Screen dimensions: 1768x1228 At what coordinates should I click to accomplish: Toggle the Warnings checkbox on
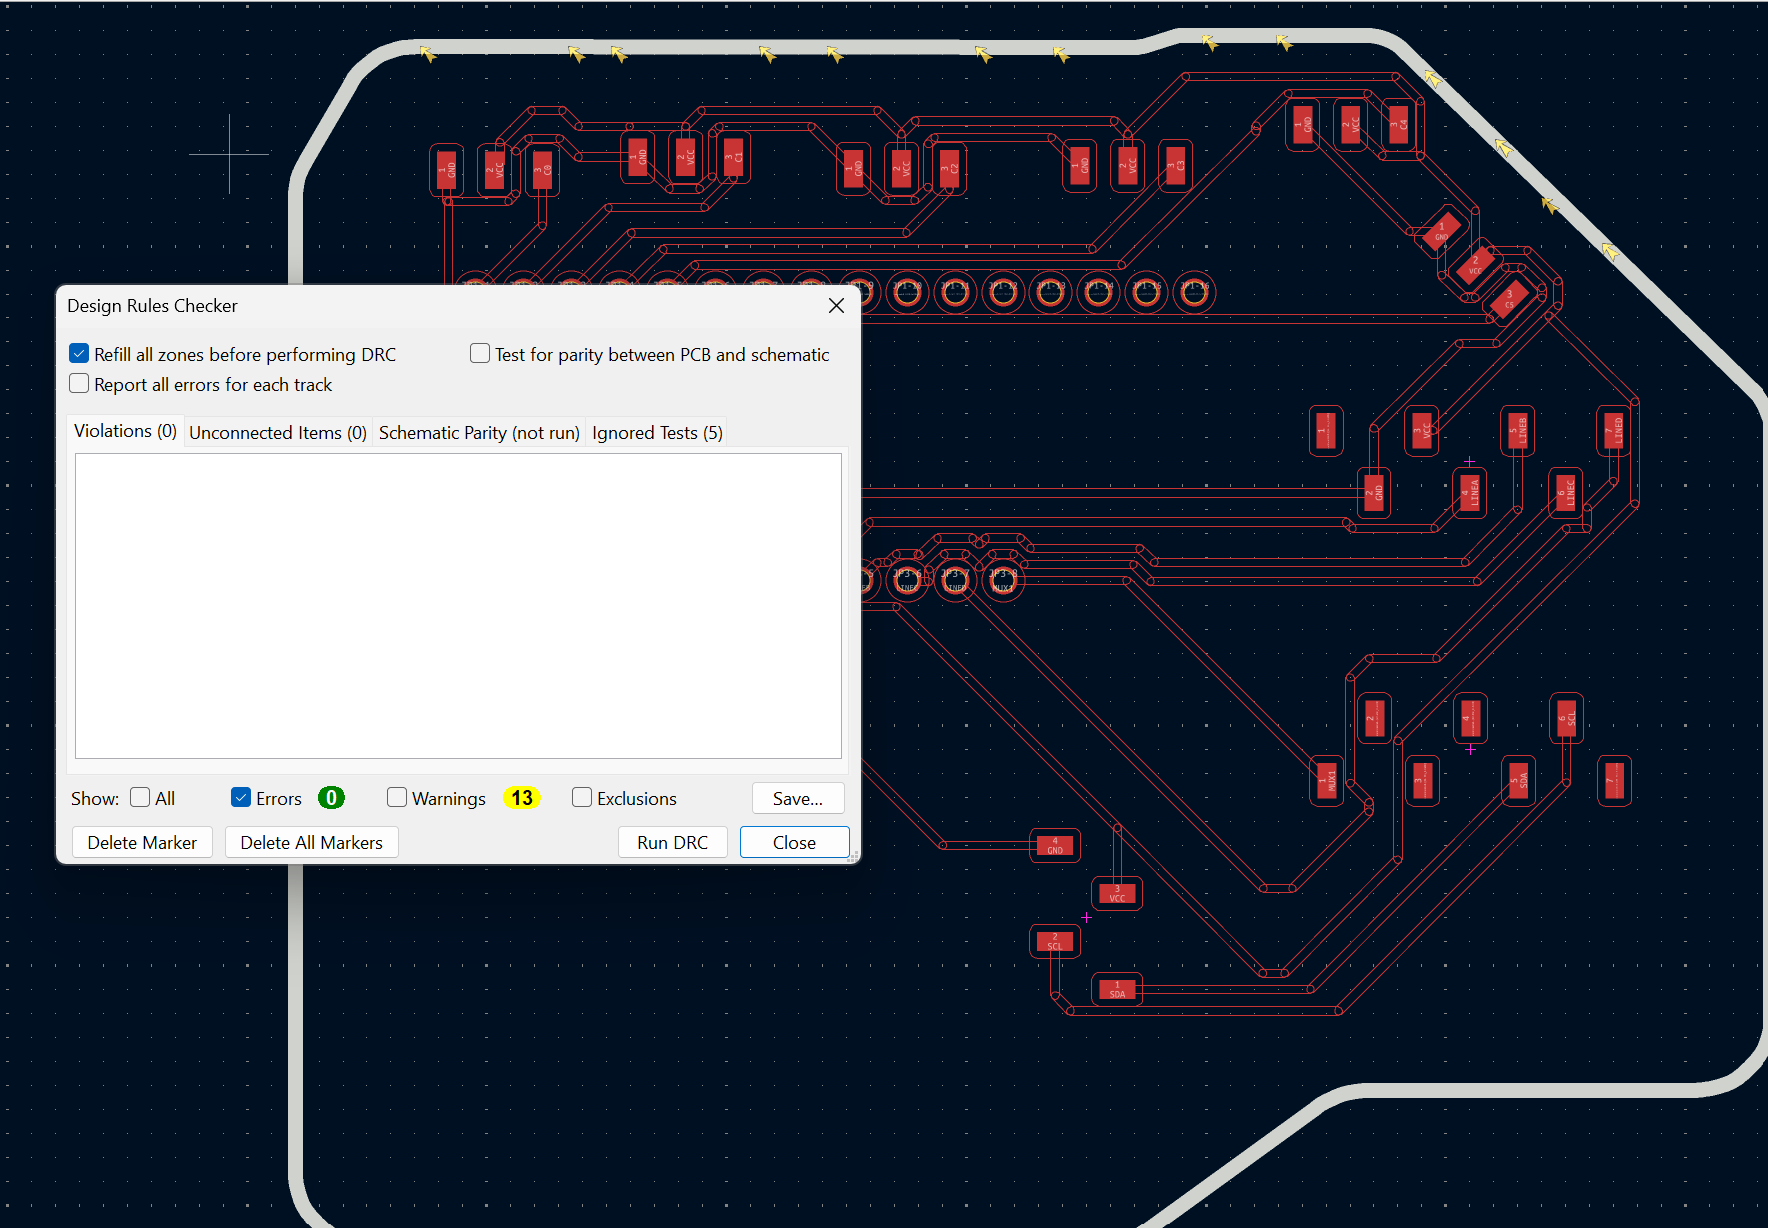(x=396, y=797)
